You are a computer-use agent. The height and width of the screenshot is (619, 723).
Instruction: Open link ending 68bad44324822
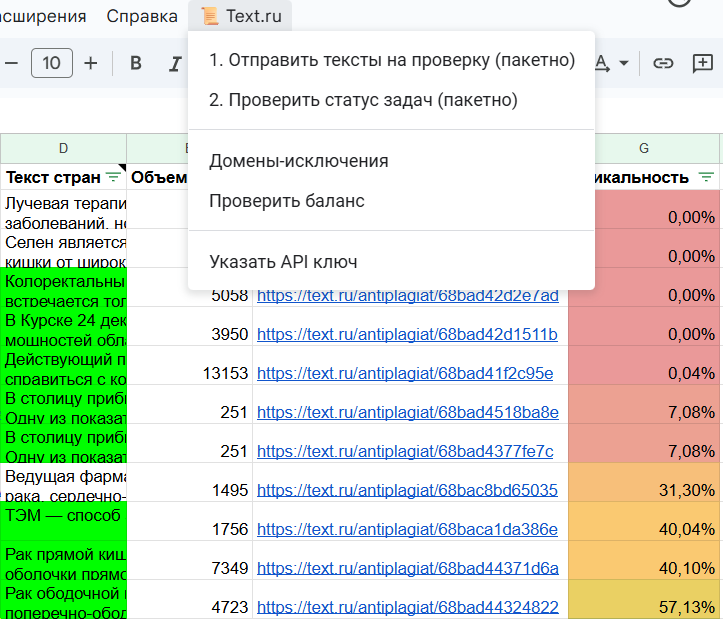point(408,607)
